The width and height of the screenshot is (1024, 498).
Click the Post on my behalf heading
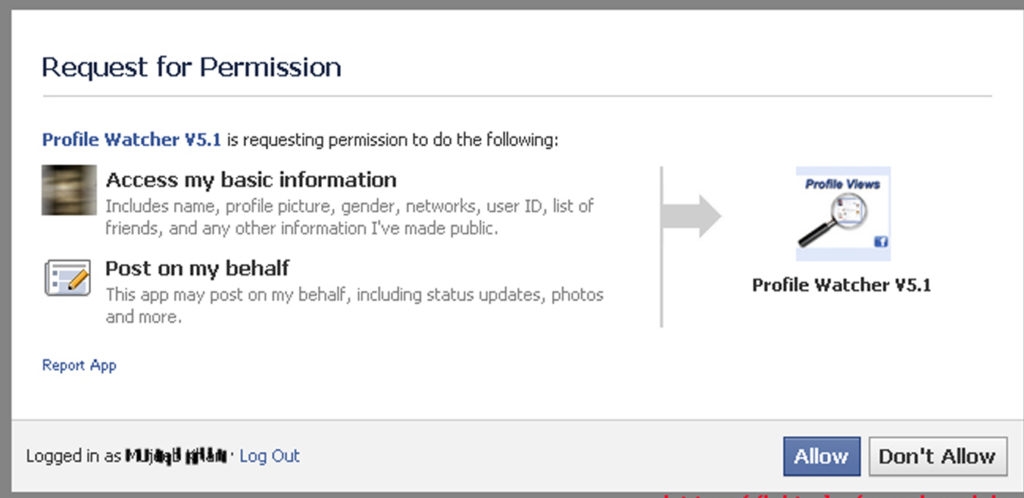[197, 268]
